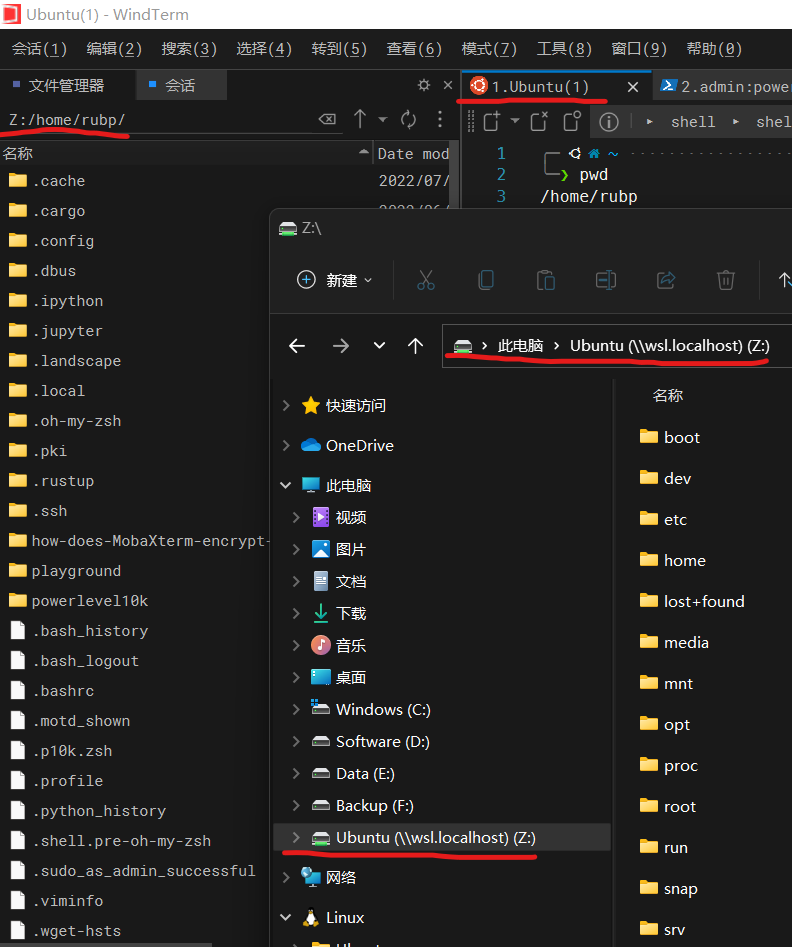Open the 转到(5) menu
This screenshot has width=792, height=947.
pos(339,48)
